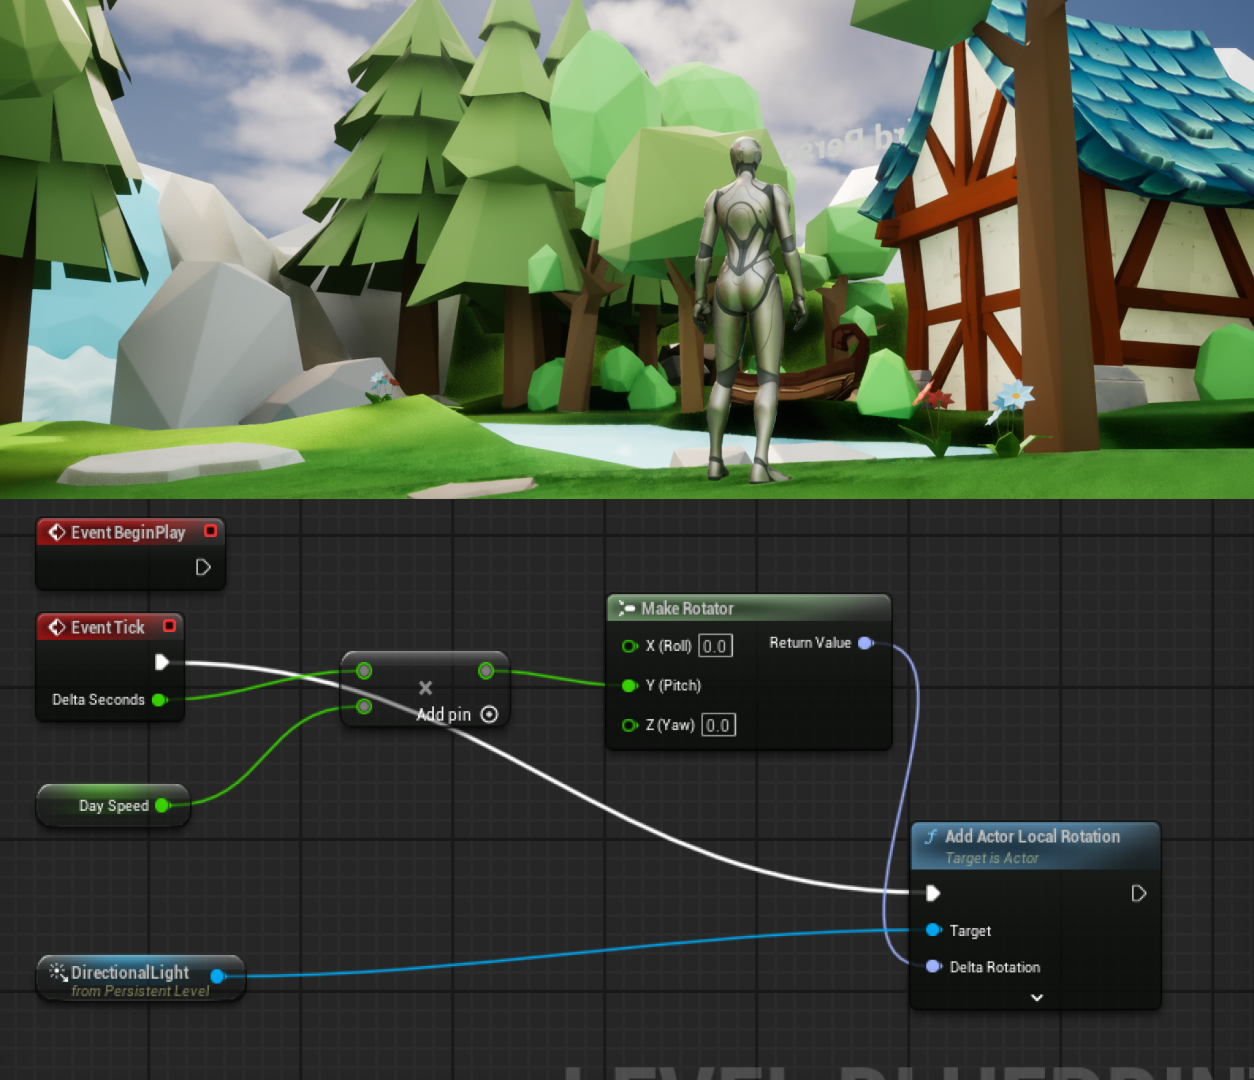Click the circled plus Add pin icon

coord(489,714)
